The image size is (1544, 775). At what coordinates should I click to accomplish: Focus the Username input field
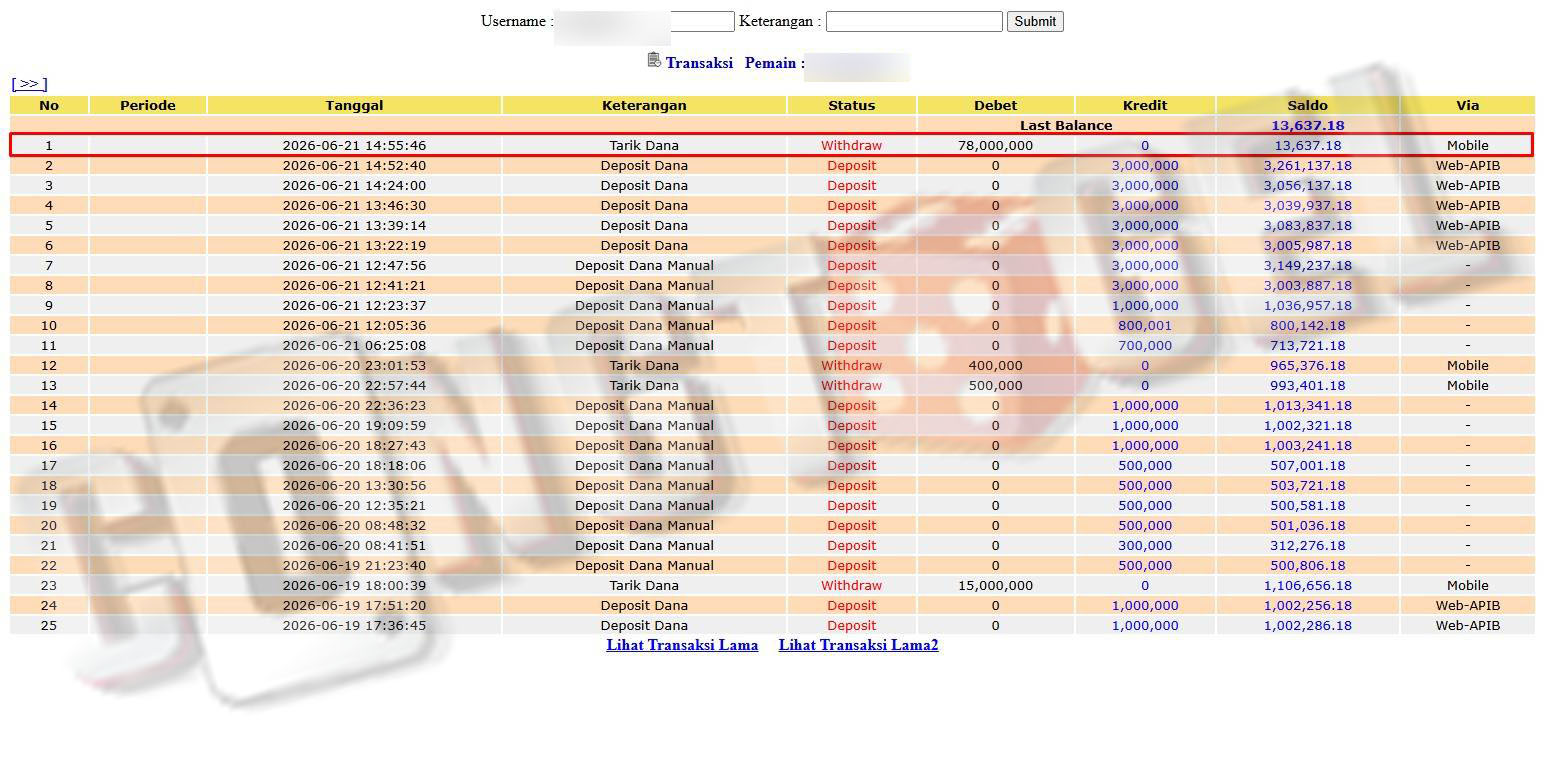pos(645,21)
